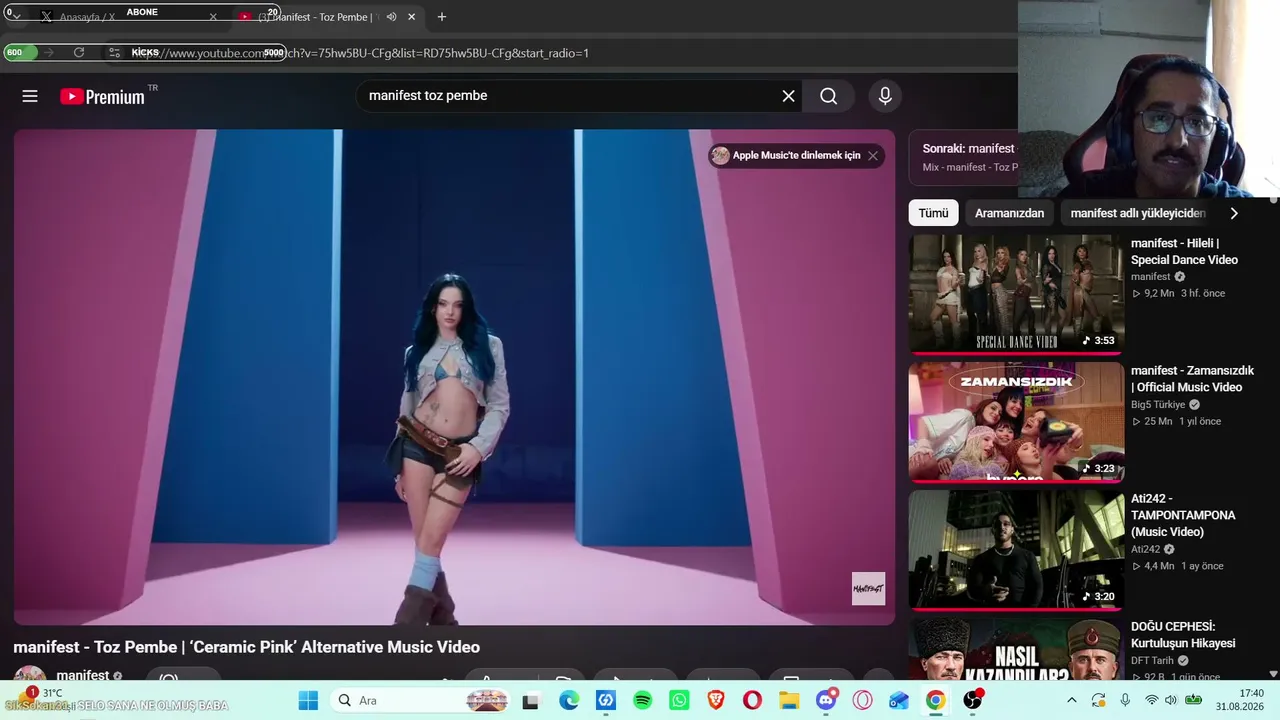
Task: Click the video player area
Action: (454, 377)
